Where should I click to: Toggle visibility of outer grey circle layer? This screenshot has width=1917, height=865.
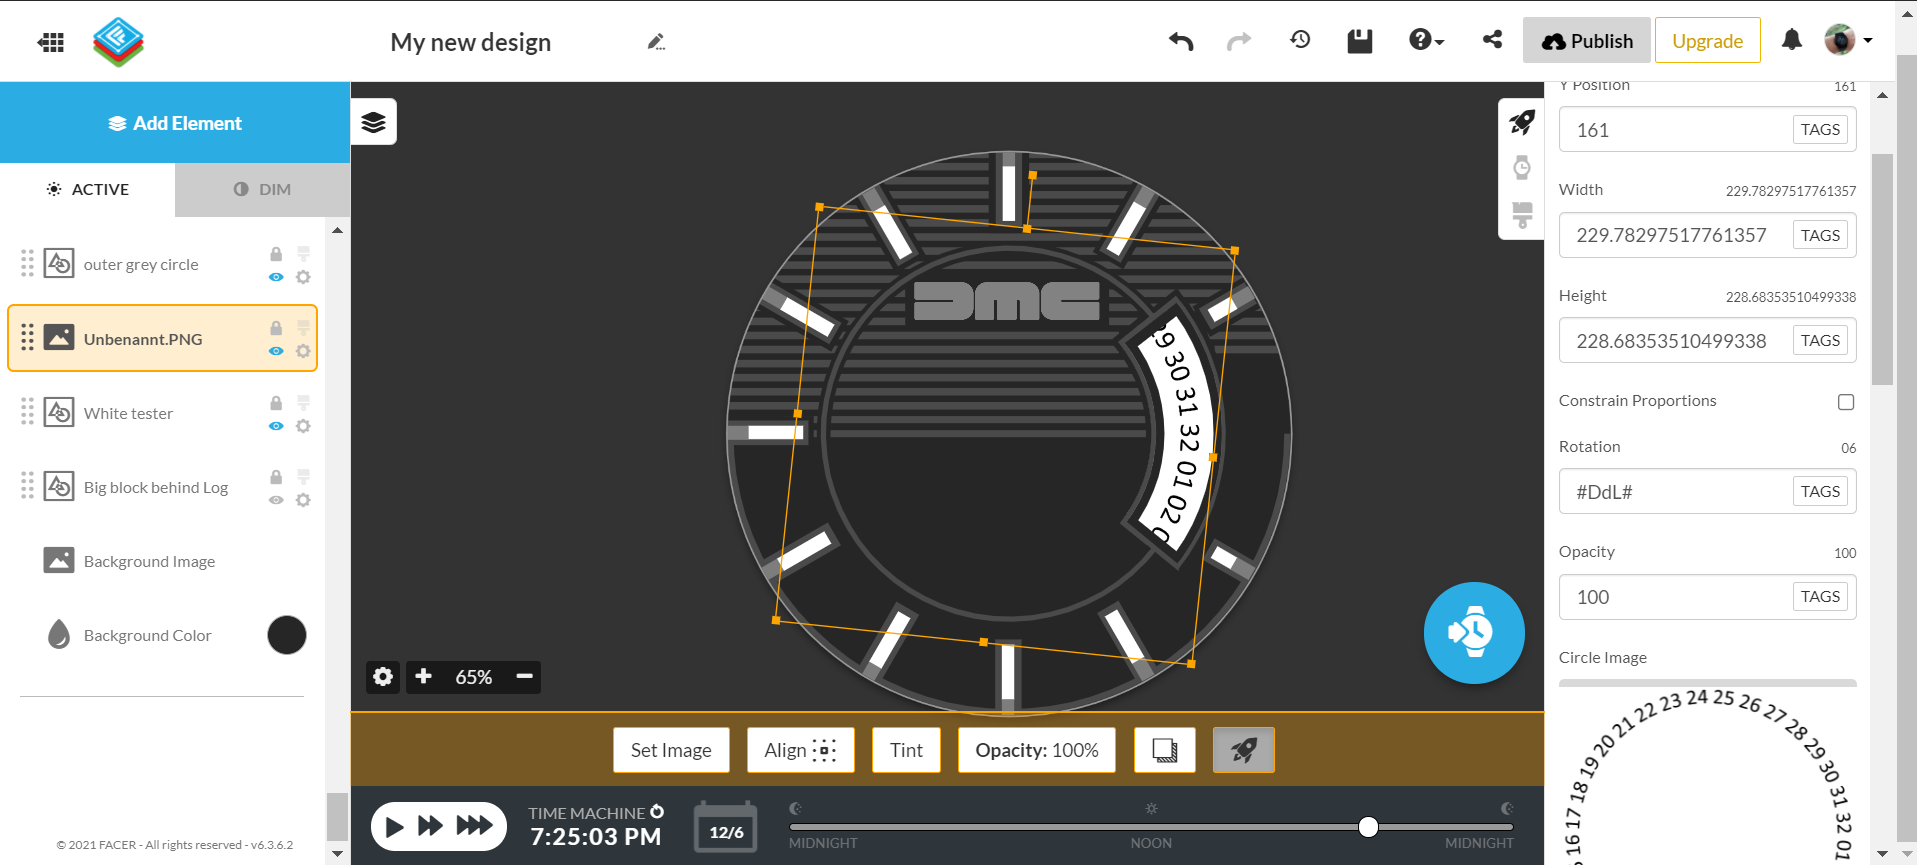(x=276, y=277)
